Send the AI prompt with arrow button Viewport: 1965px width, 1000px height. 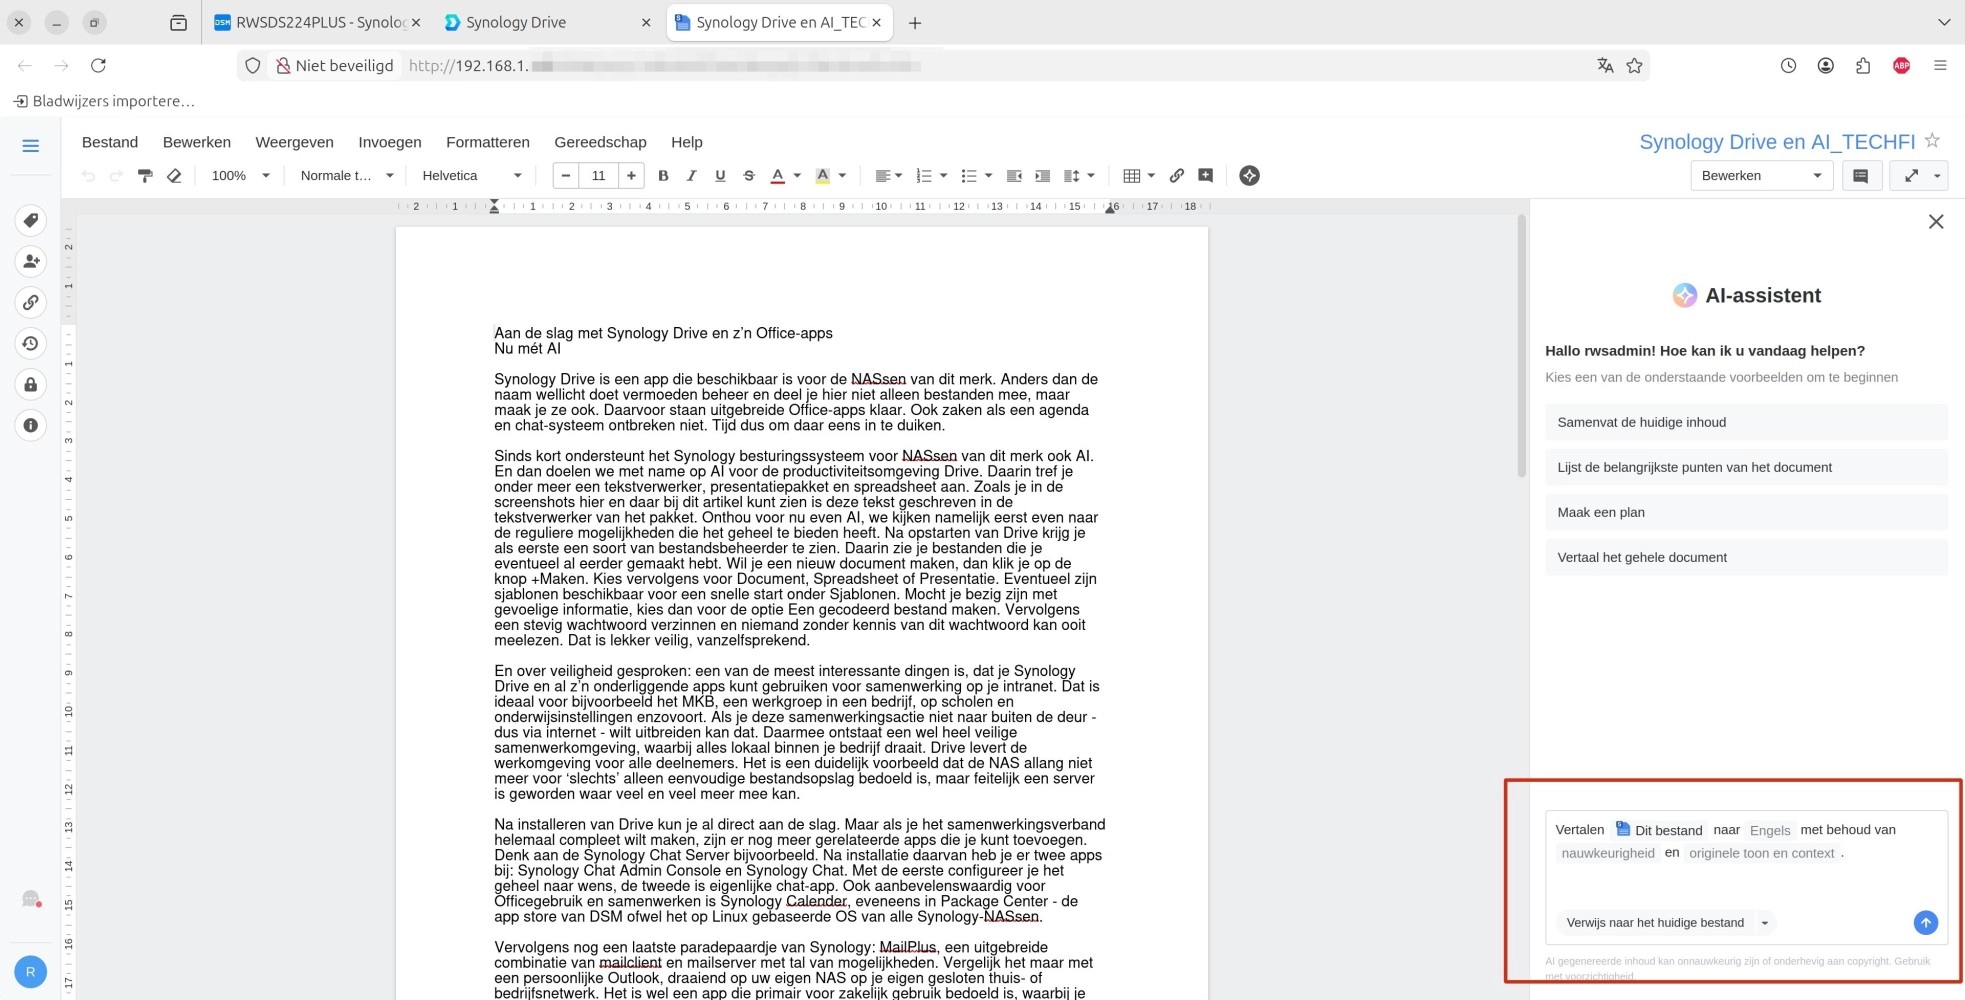(x=1925, y=923)
